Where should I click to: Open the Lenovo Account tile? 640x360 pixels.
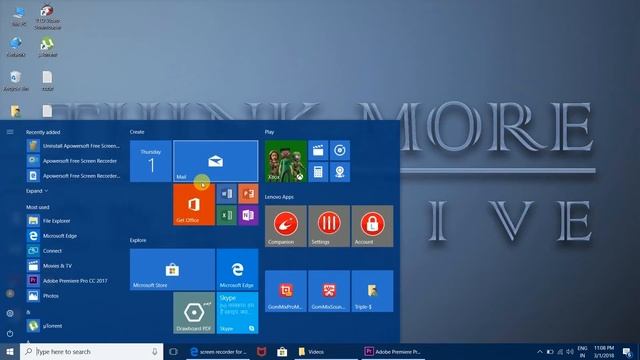click(372, 226)
